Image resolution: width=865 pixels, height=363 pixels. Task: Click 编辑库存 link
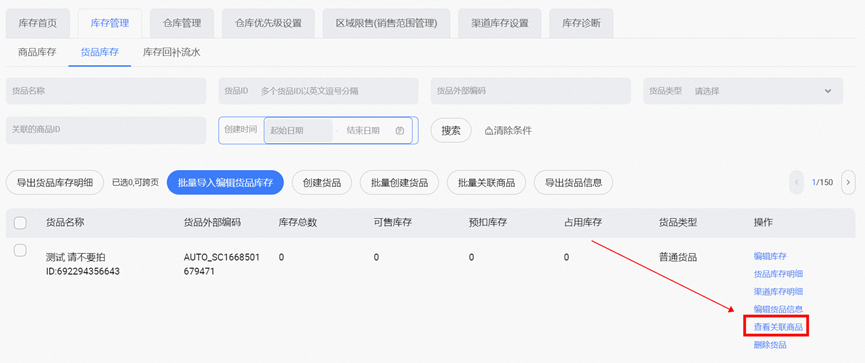point(770,256)
